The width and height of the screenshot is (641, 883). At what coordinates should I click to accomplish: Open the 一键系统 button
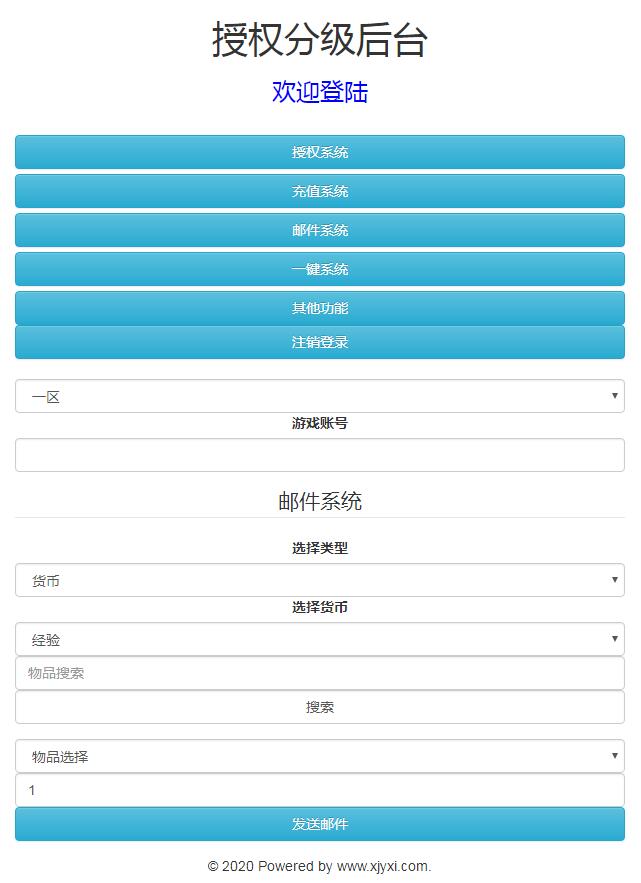click(320, 269)
